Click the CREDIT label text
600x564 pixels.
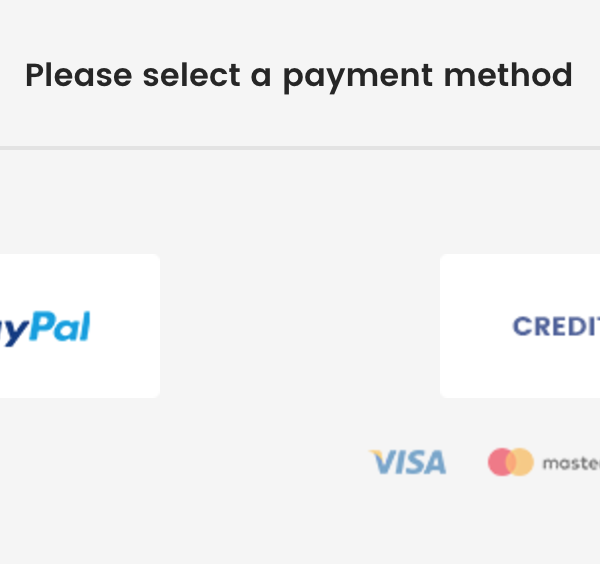pos(556,326)
